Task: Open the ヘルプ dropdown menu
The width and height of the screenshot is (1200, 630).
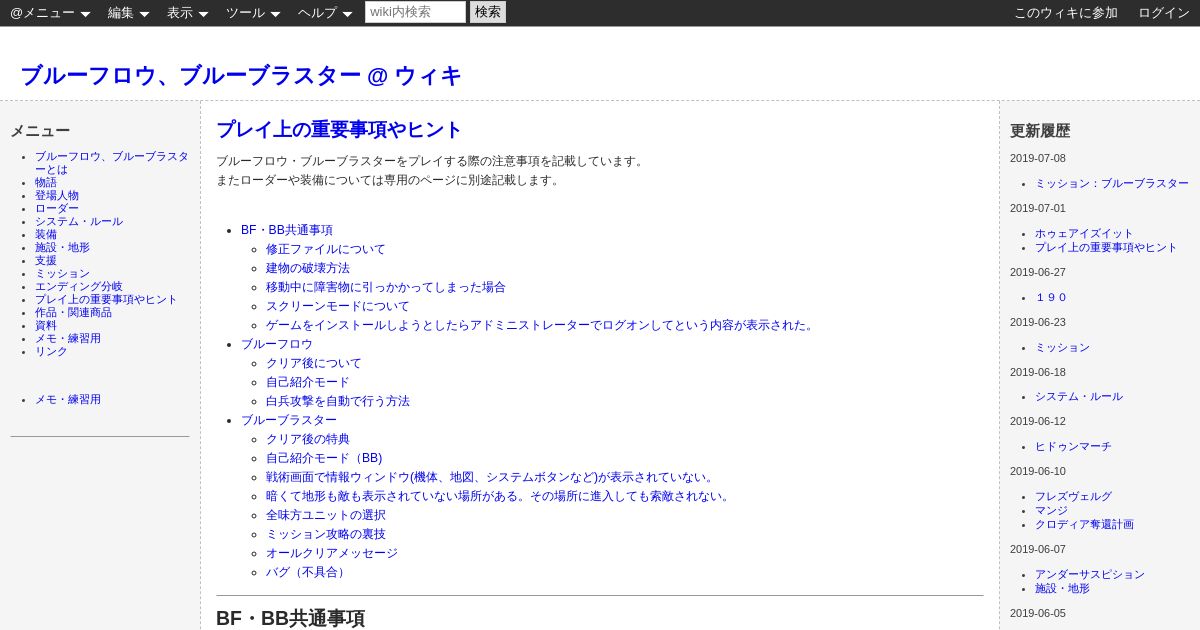Action: [325, 13]
